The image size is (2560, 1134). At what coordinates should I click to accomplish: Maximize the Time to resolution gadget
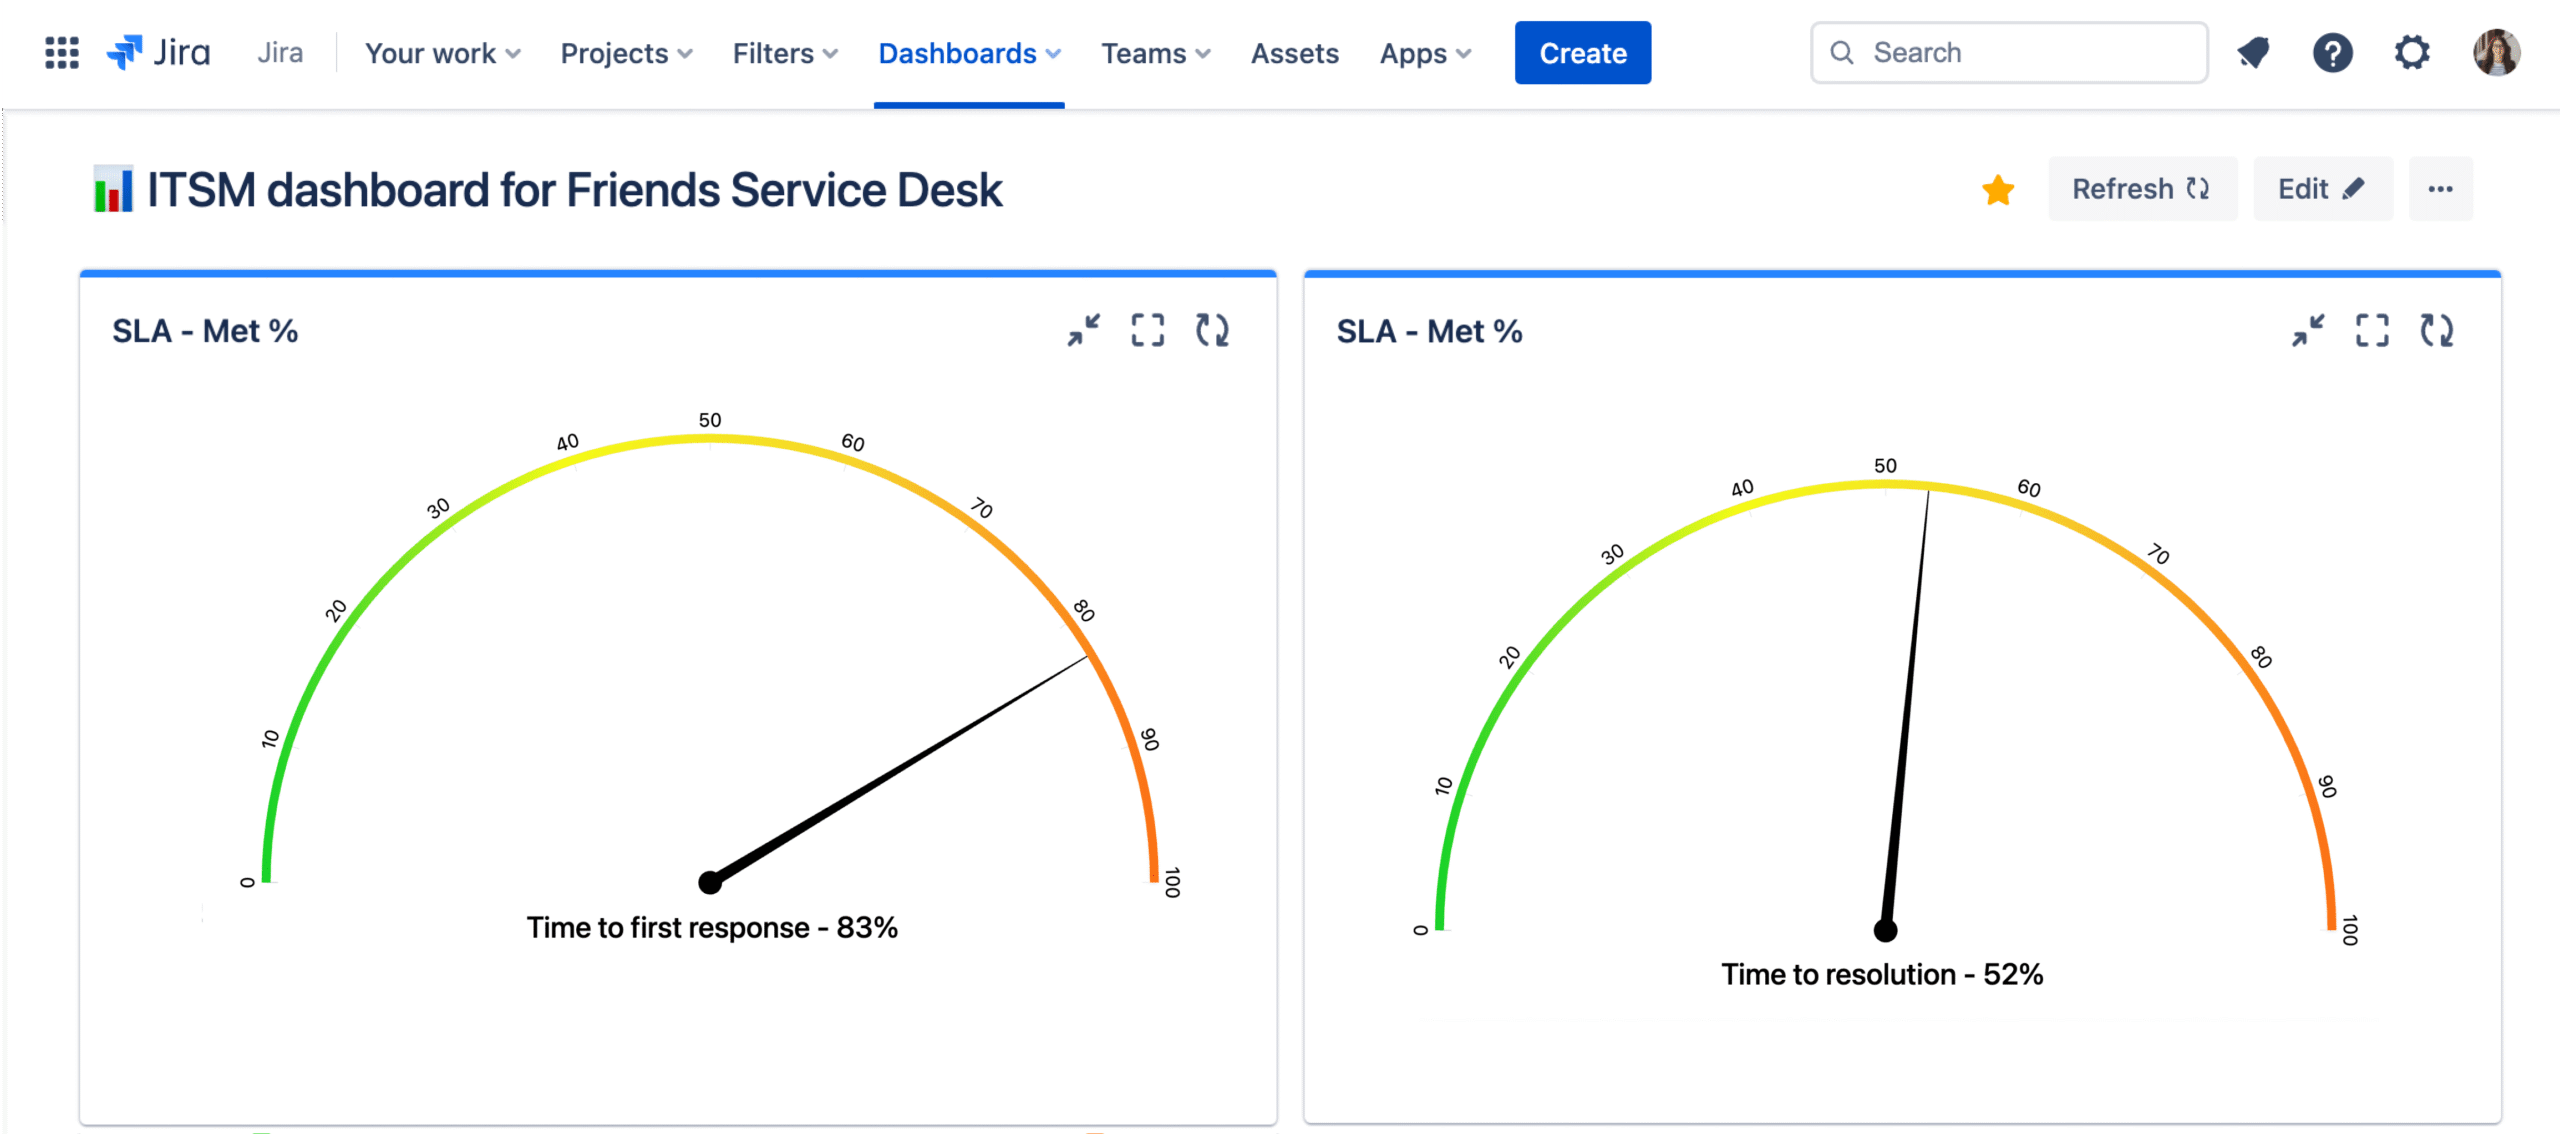[x=2372, y=330]
